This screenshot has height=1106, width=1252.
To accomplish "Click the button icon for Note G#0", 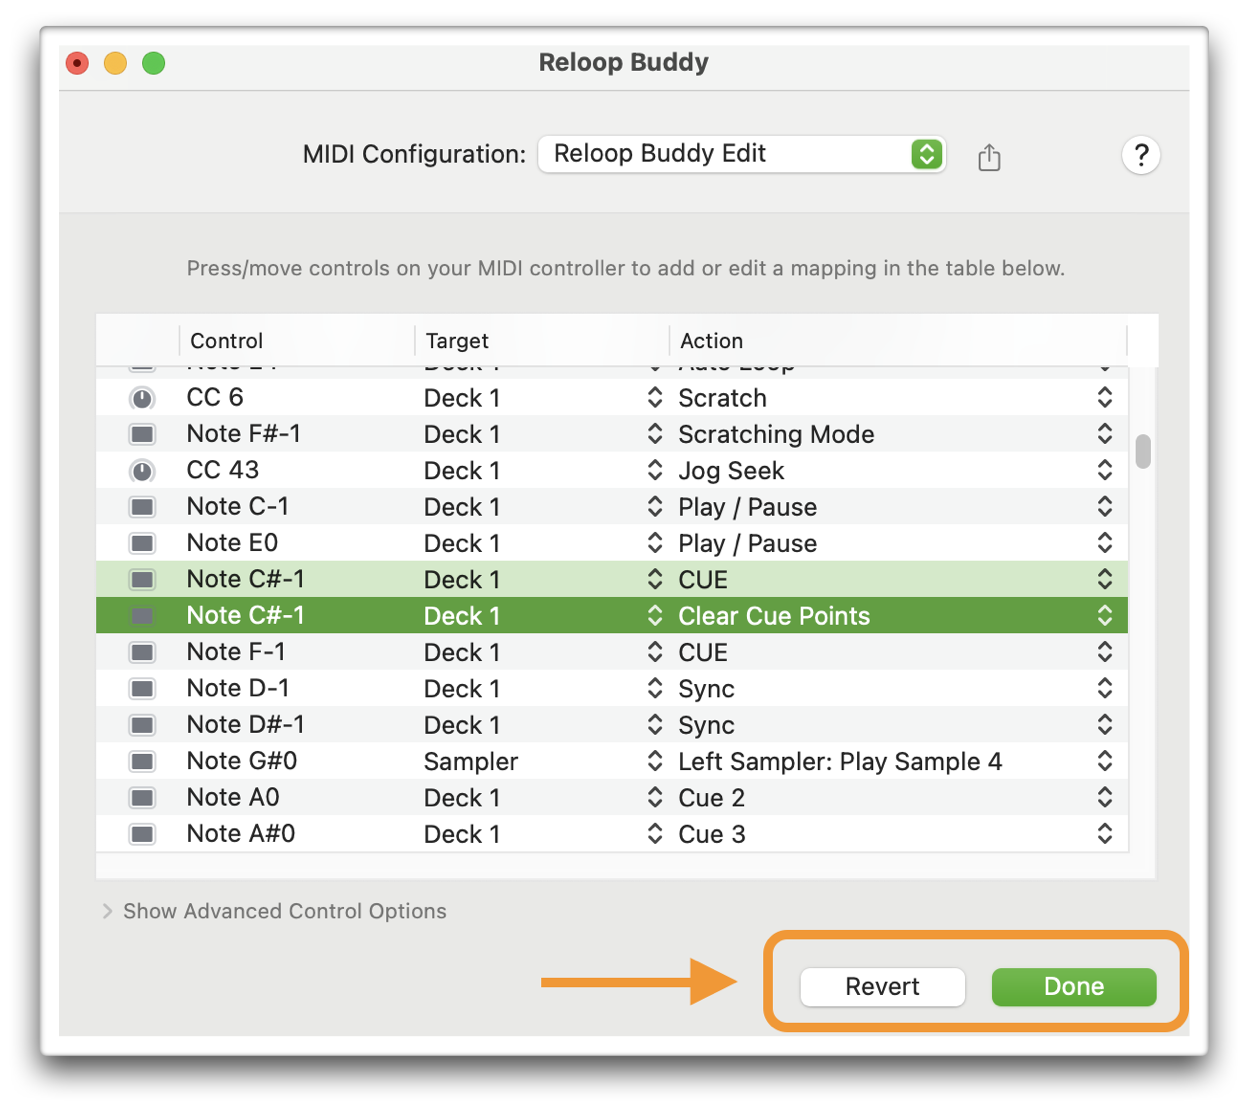I will point(143,762).
